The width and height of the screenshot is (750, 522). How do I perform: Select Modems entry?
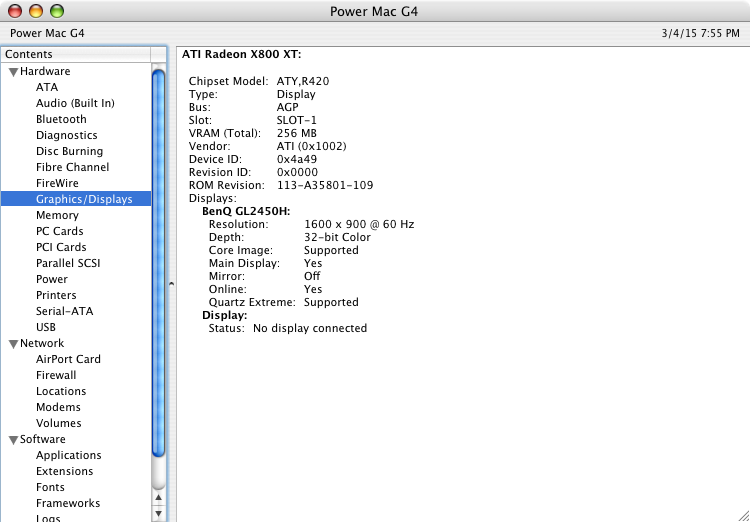coord(58,407)
